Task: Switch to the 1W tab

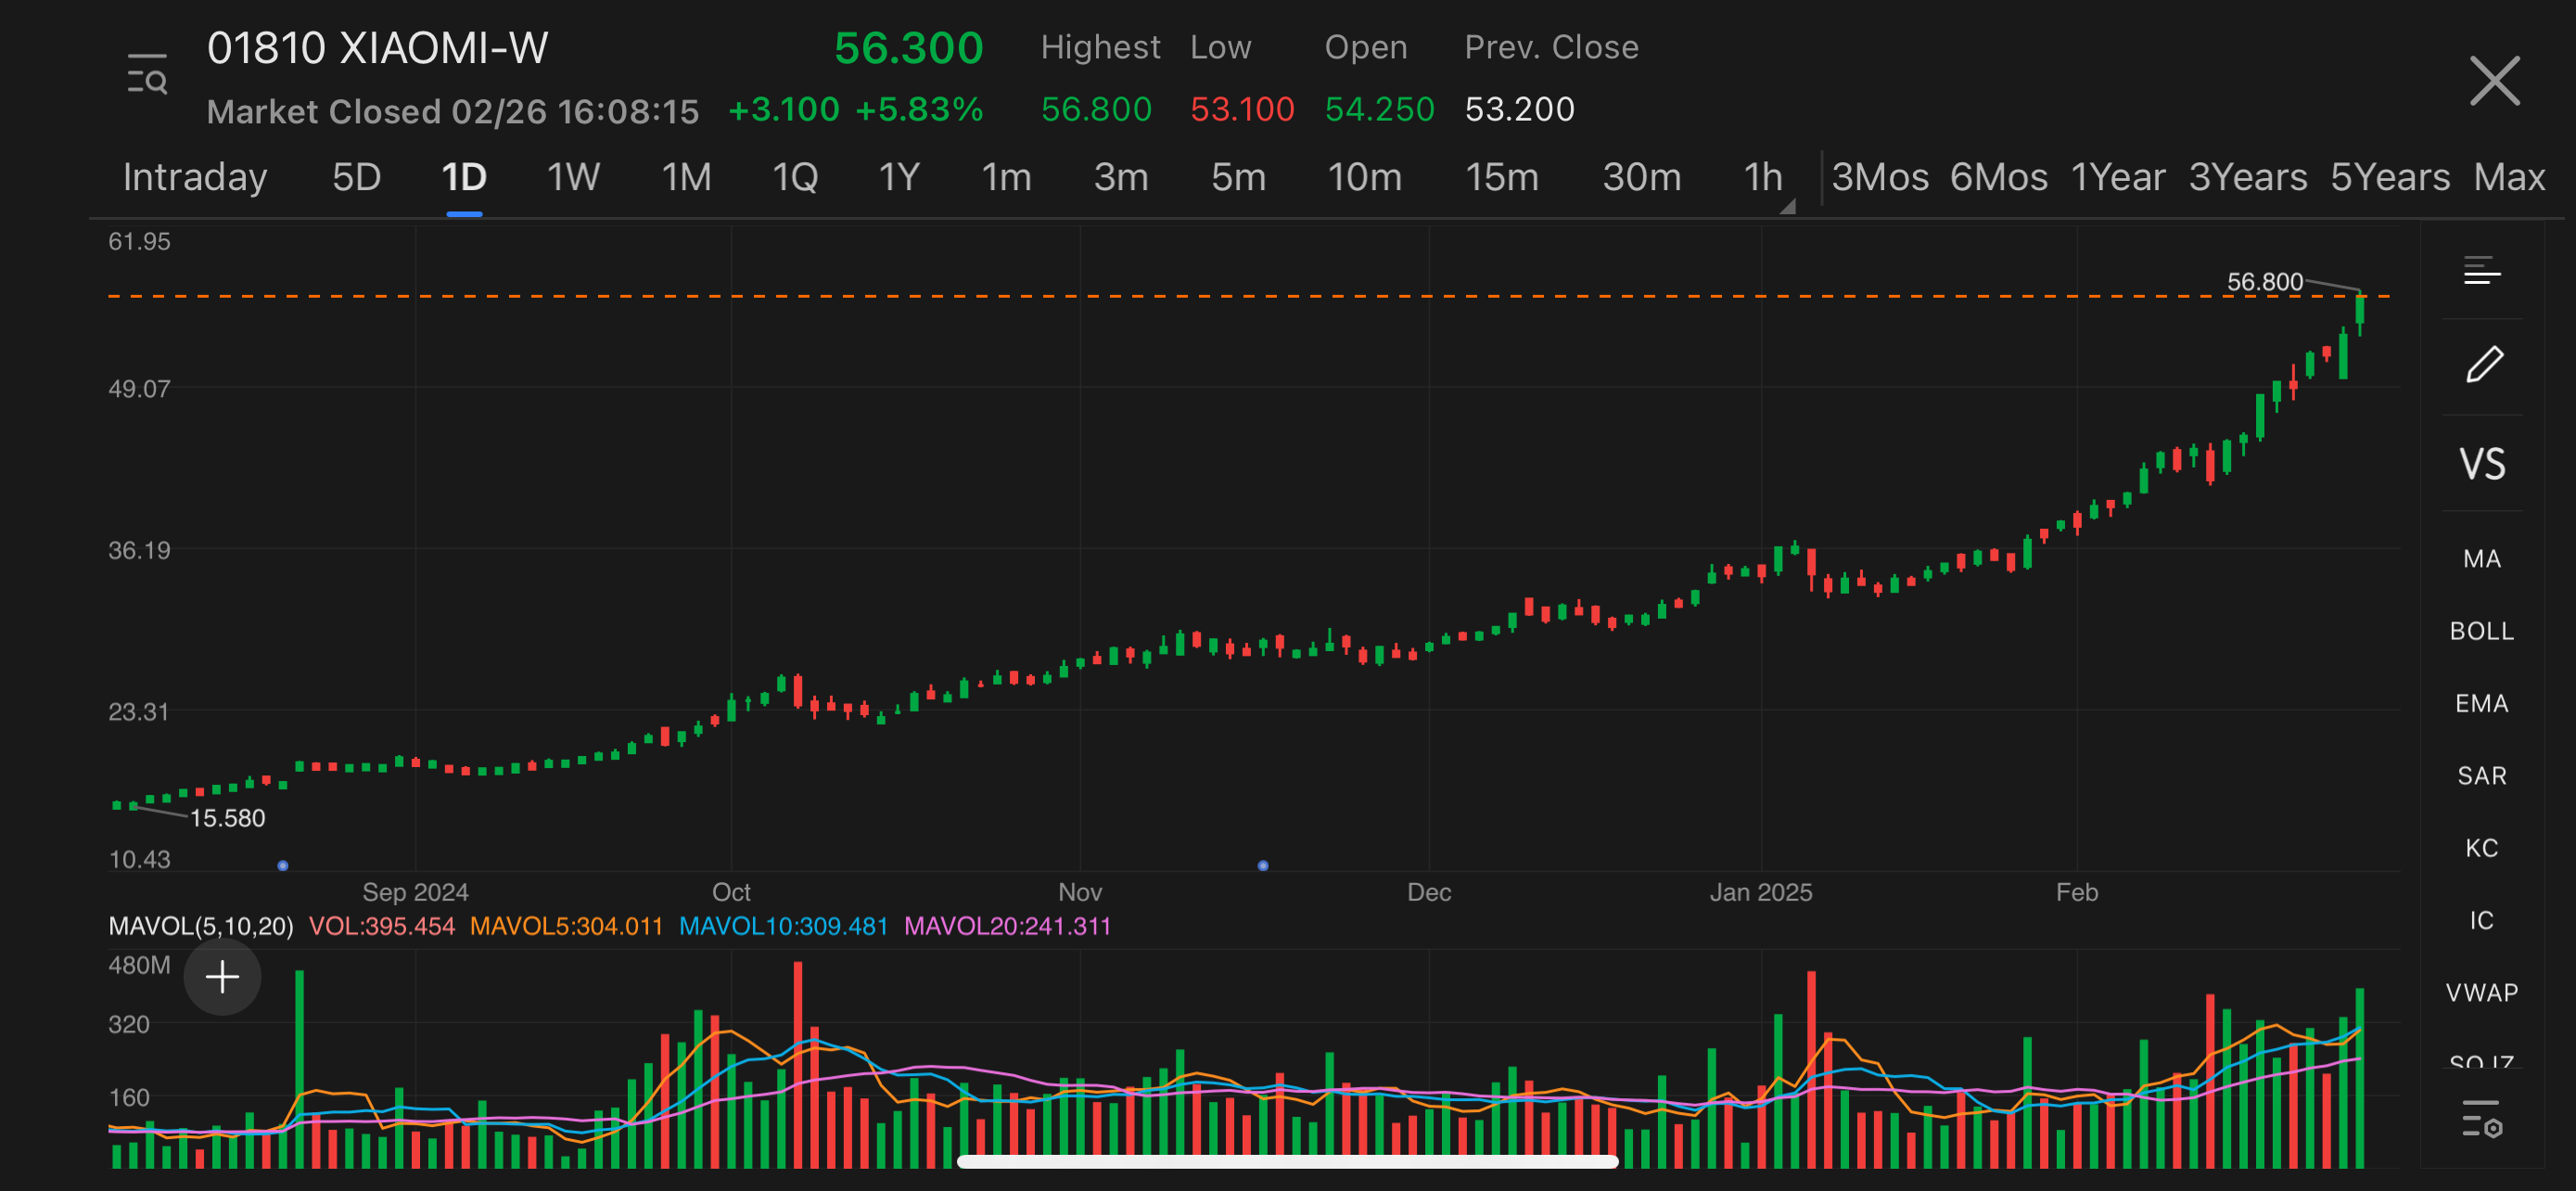Action: (x=573, y=177)
